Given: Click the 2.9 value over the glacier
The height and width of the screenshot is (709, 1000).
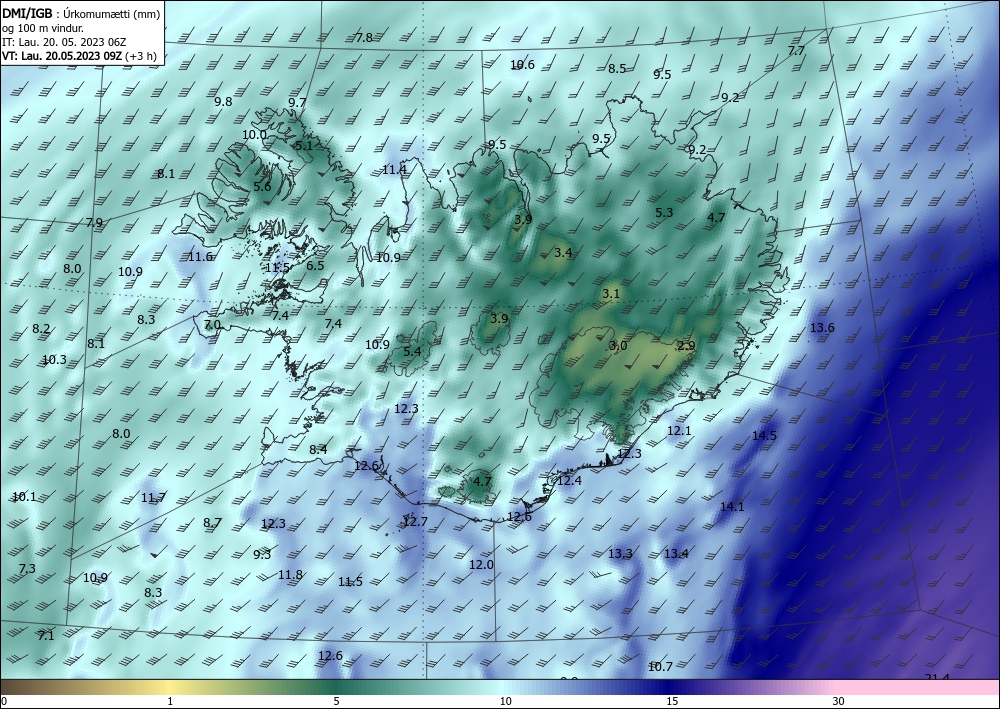Looking at the screenshot, I should coord(686,346).
